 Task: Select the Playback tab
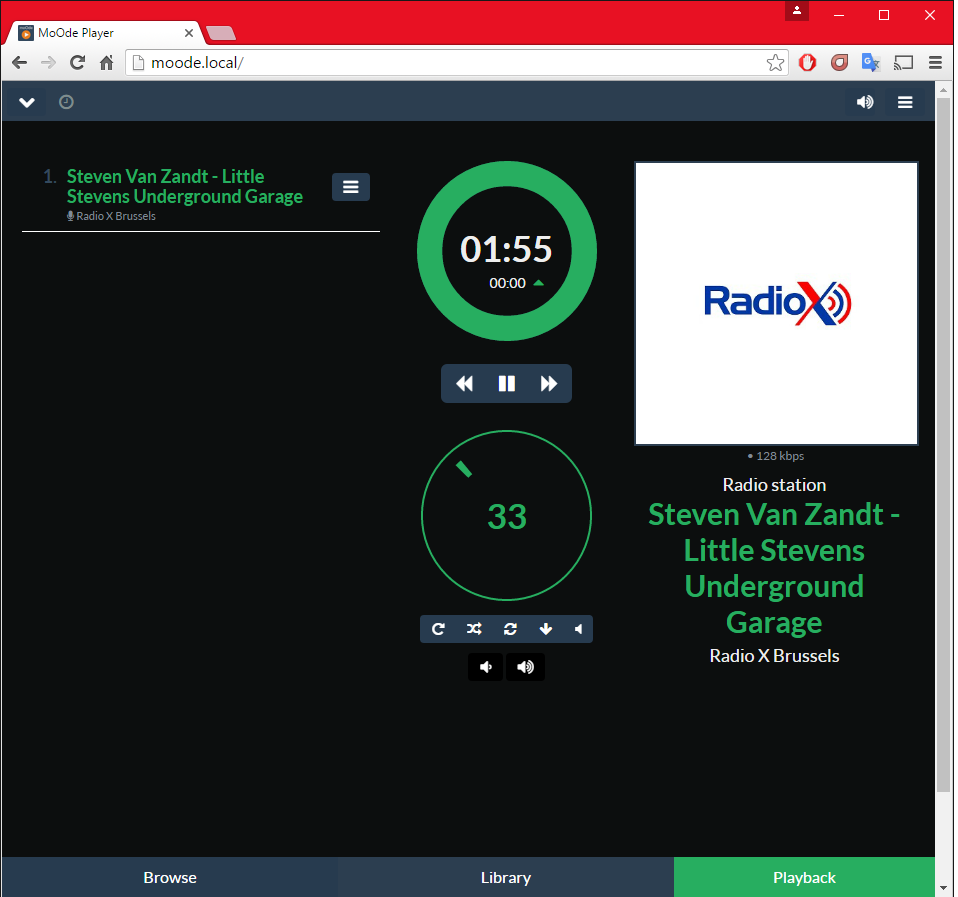pos(804,877)
